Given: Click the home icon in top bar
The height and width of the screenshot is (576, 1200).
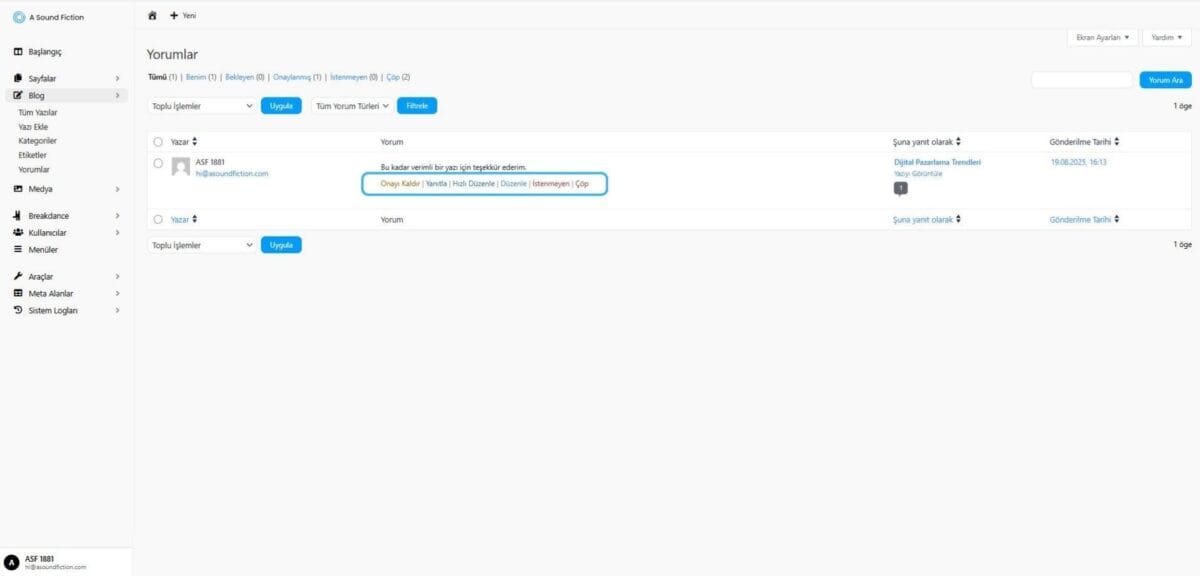Looking at the screenshot, I should [152, 16].
